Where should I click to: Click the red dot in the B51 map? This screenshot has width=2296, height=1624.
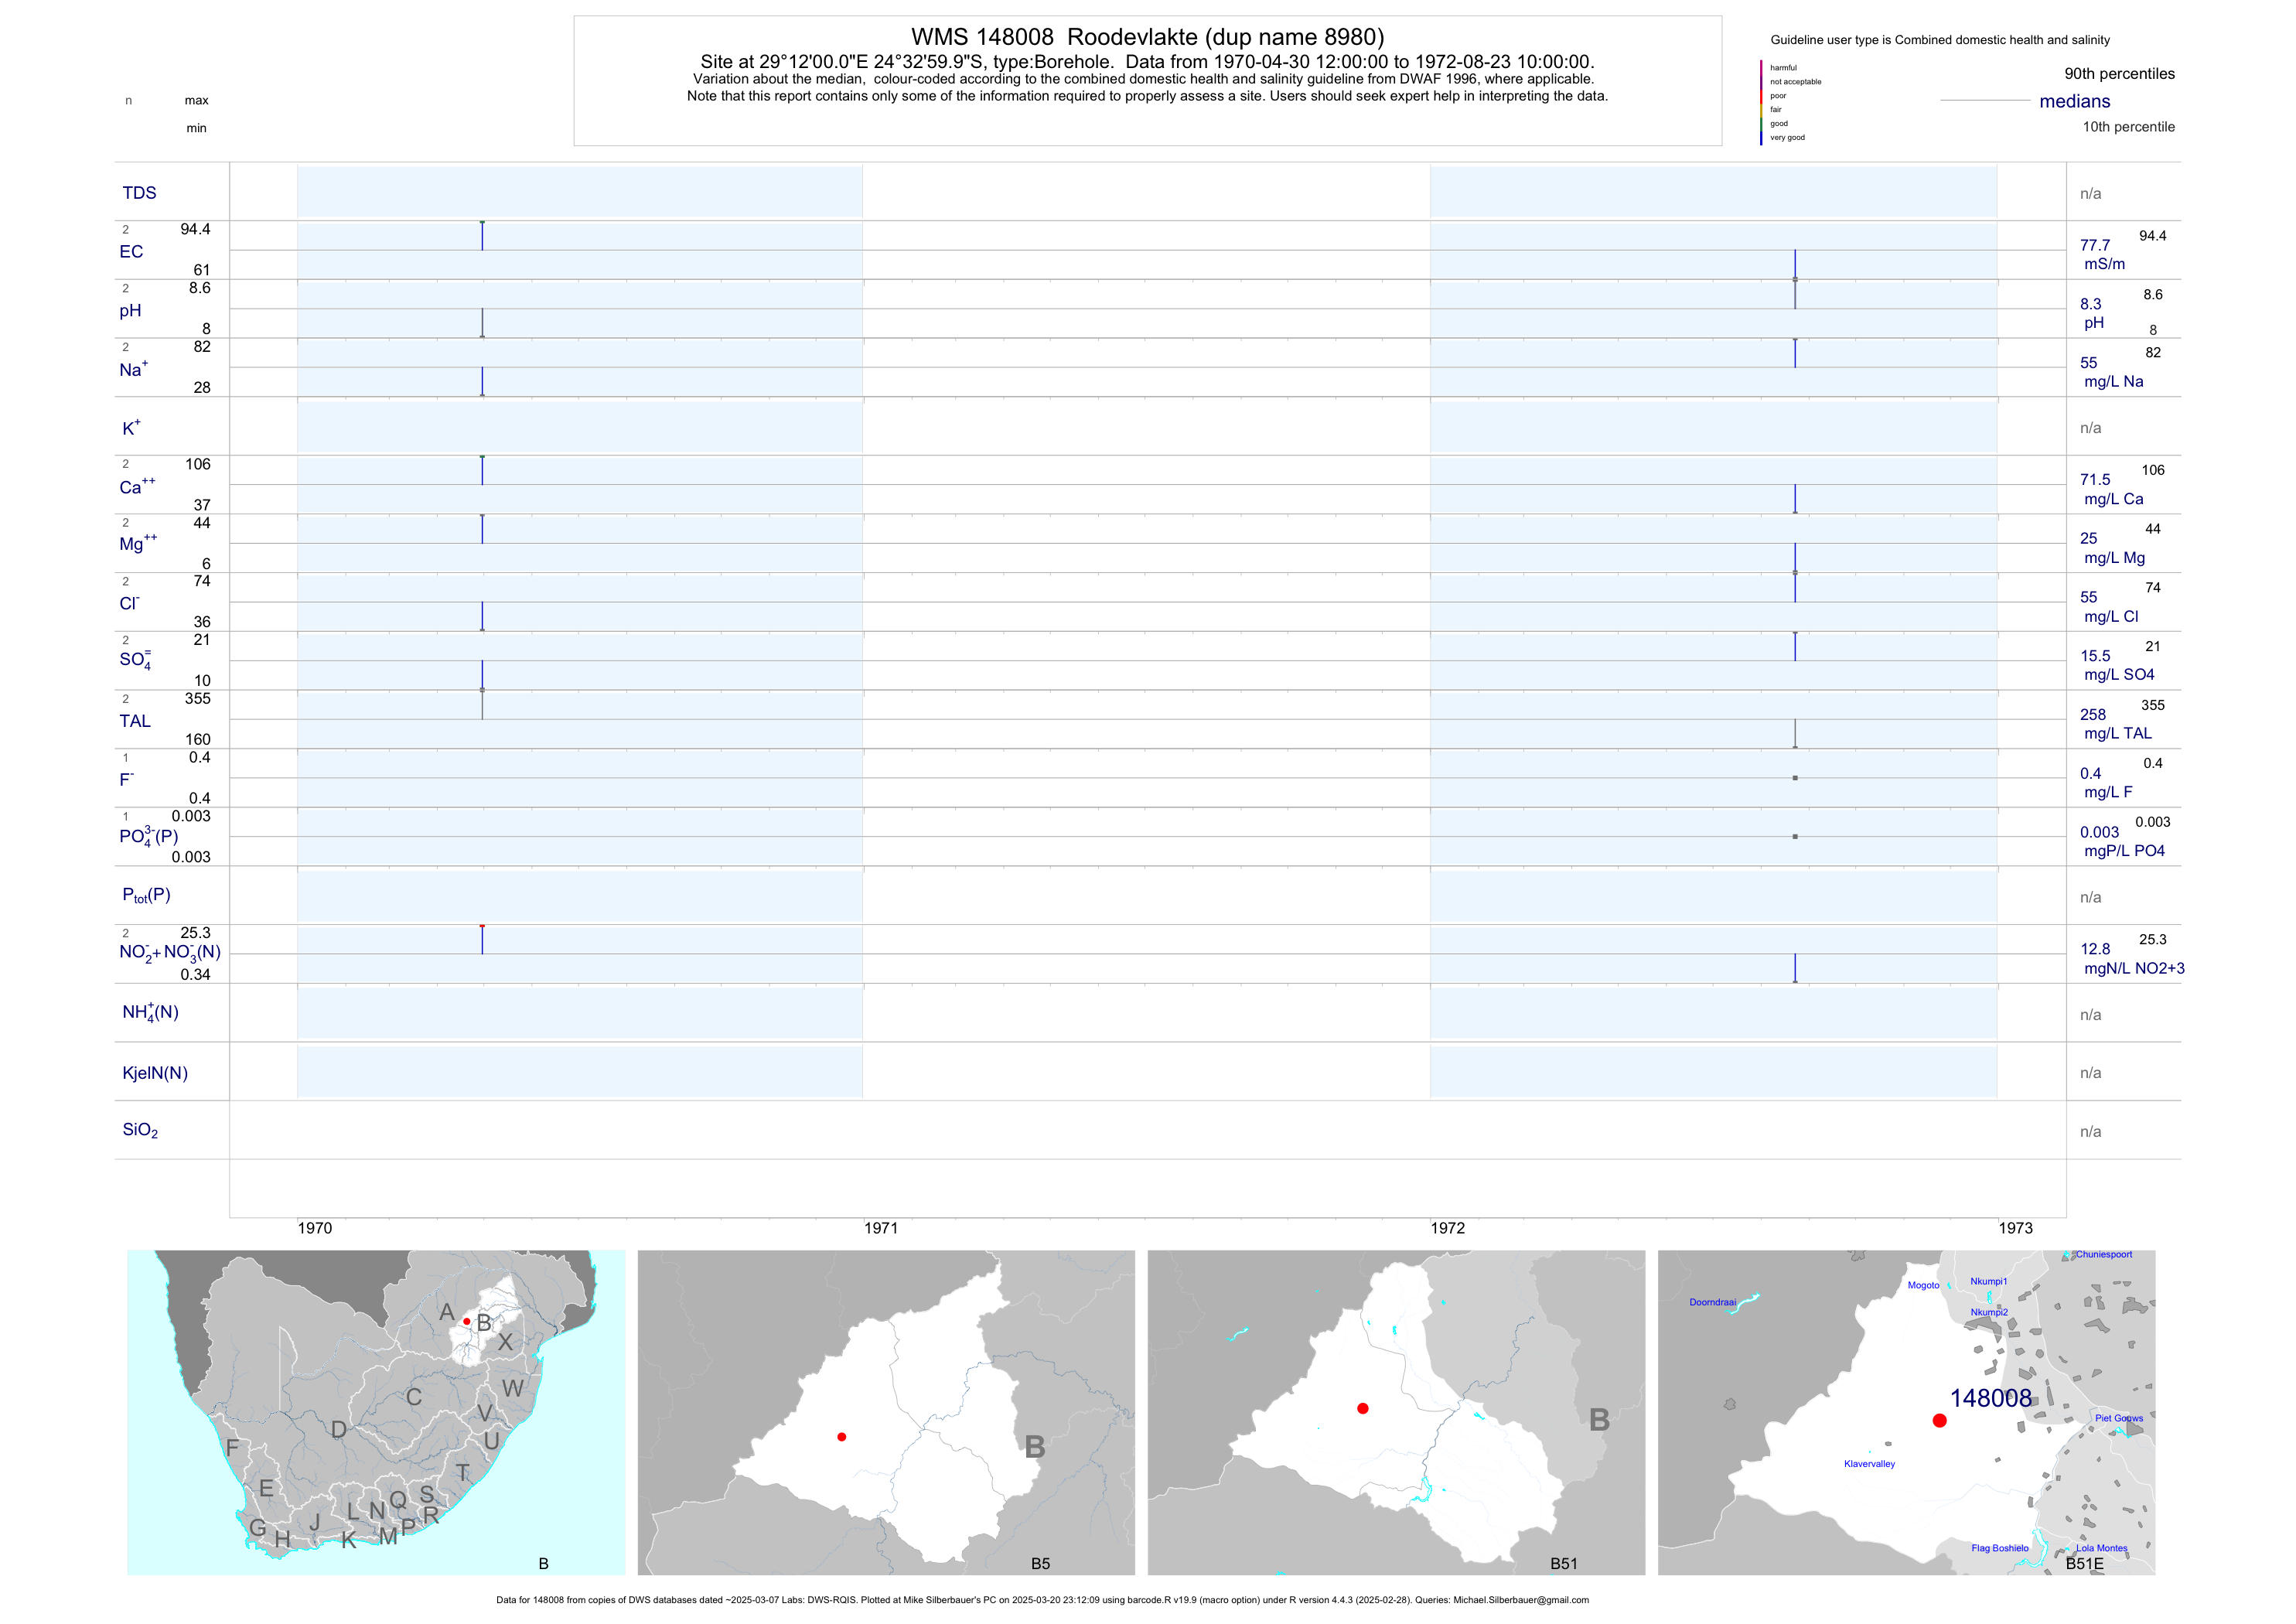pos(1363,1408)
